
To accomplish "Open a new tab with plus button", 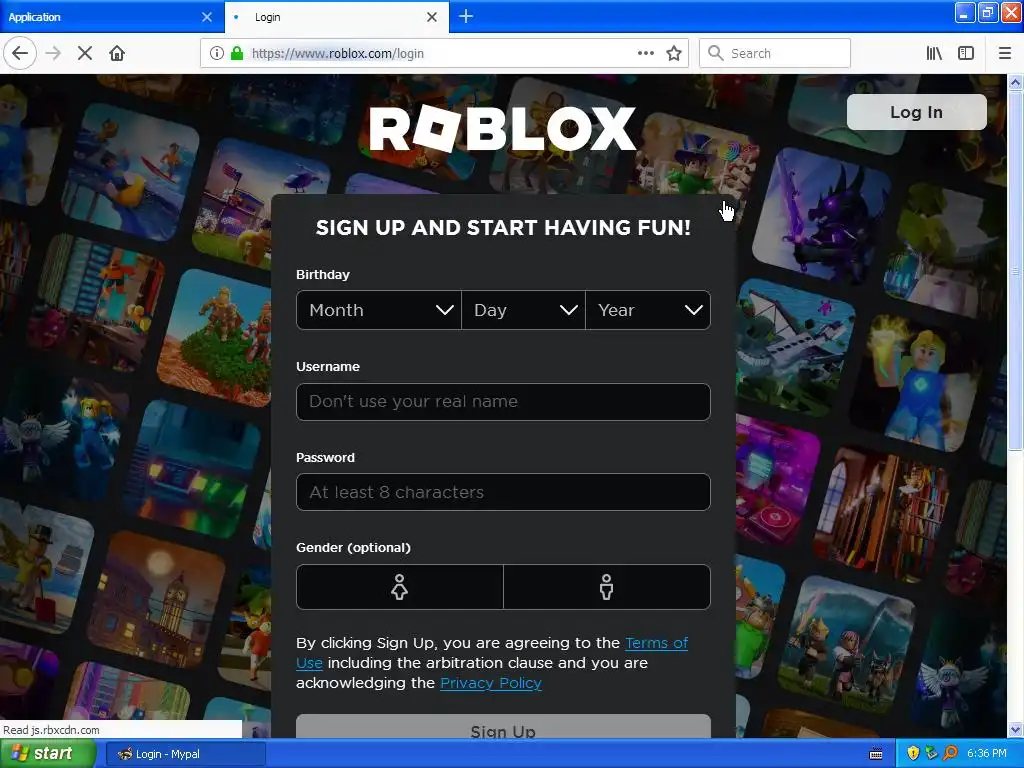I will click(466, 16).
